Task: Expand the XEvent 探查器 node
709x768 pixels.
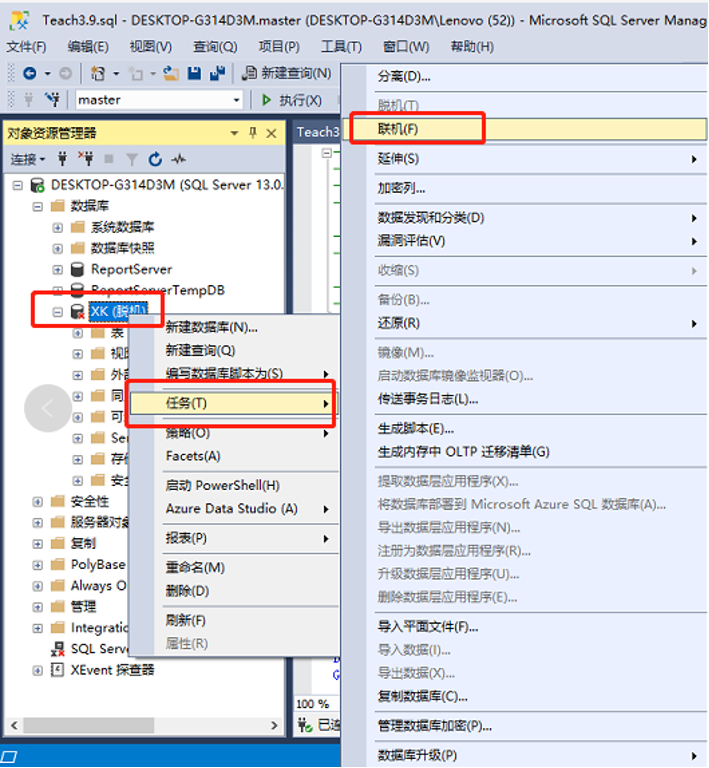Action: pos(38,670)
